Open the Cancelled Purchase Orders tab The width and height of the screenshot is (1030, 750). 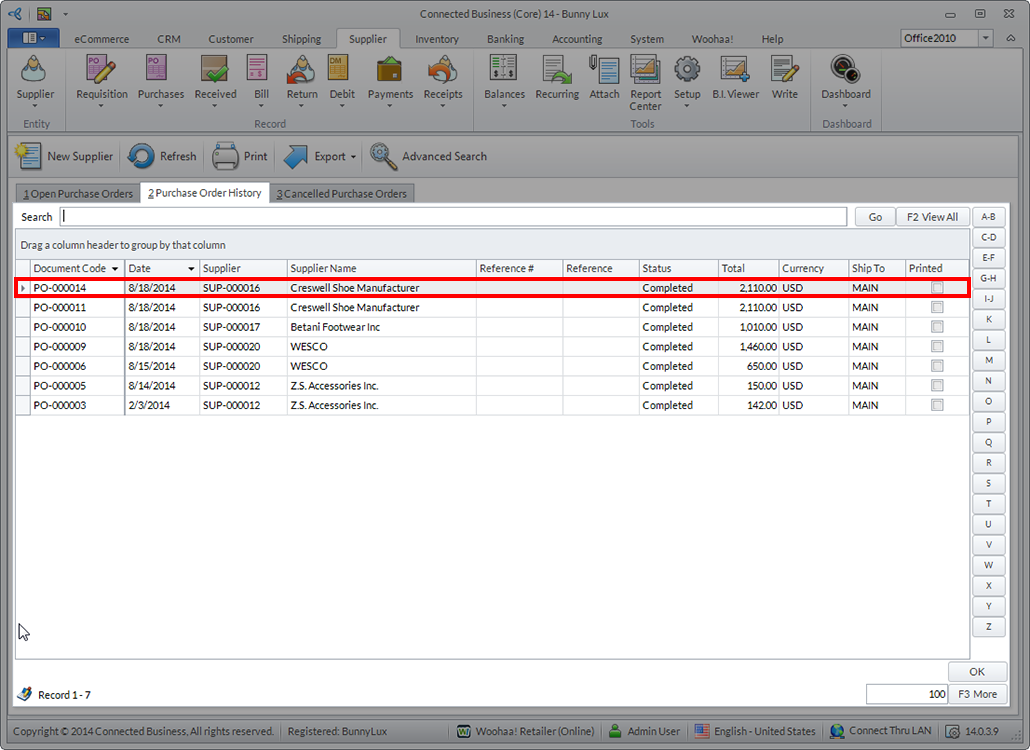341,194
